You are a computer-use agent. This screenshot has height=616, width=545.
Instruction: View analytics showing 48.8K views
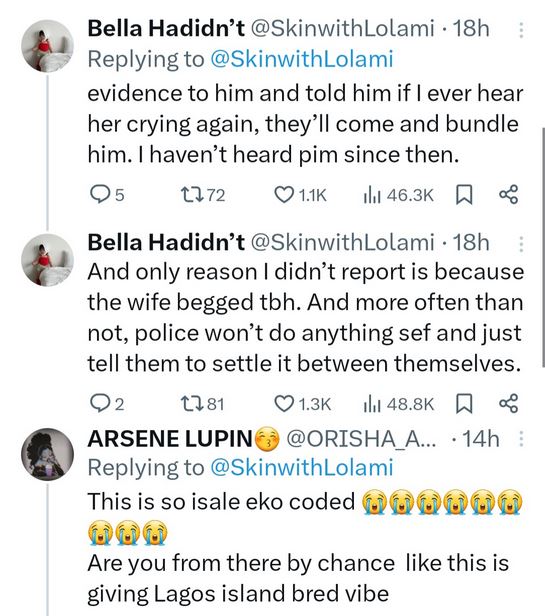point(398,404)
